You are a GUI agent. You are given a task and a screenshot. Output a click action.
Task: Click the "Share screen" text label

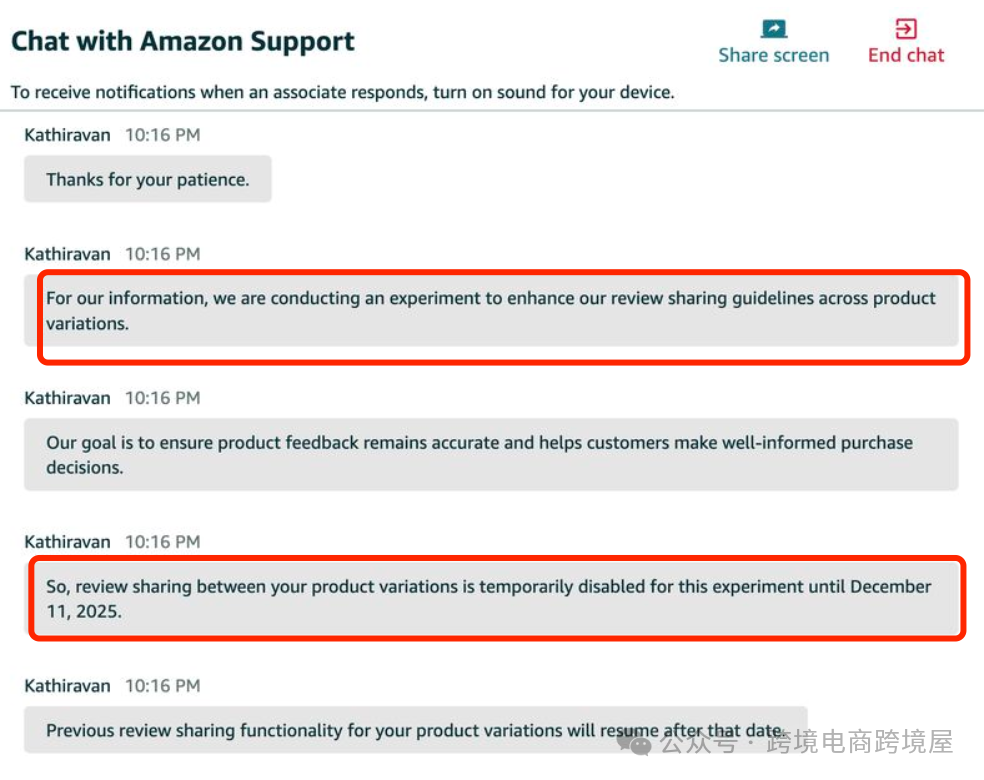[x=773, y=56]
